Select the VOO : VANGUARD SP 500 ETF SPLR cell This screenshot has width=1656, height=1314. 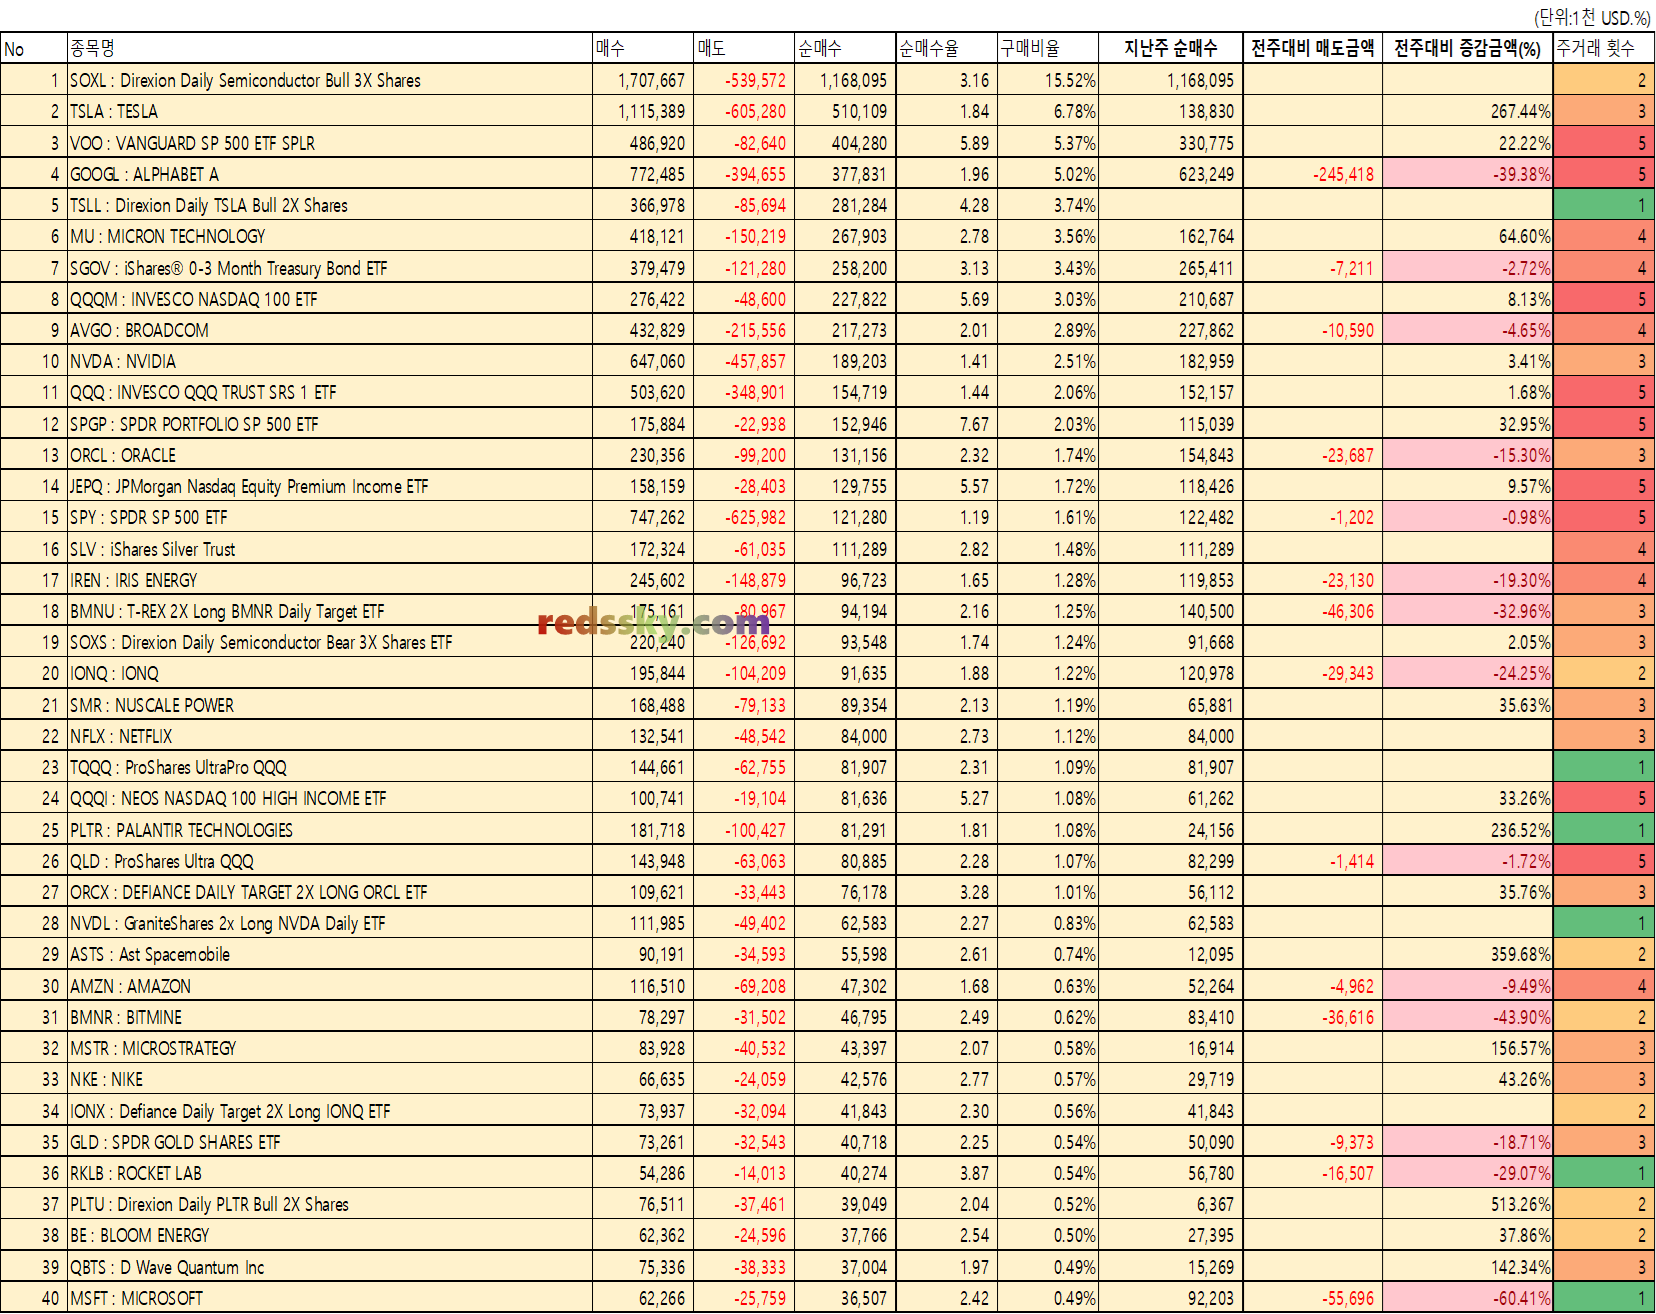[330, 143]
